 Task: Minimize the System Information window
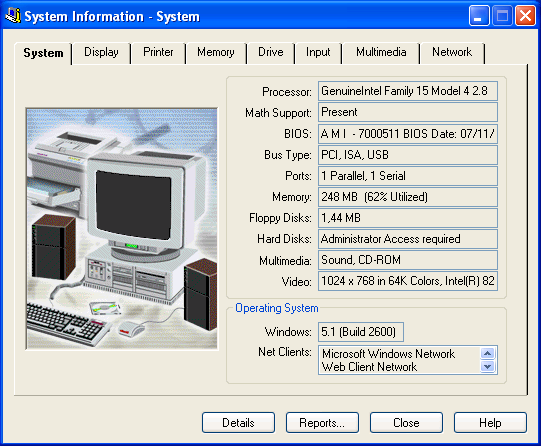479,16
